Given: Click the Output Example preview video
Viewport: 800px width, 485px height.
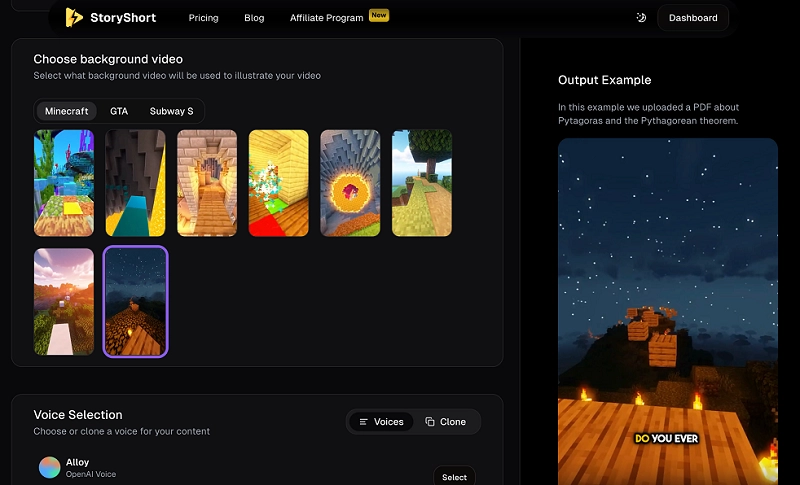Looking at the screenshot, I should coord(667,311).
